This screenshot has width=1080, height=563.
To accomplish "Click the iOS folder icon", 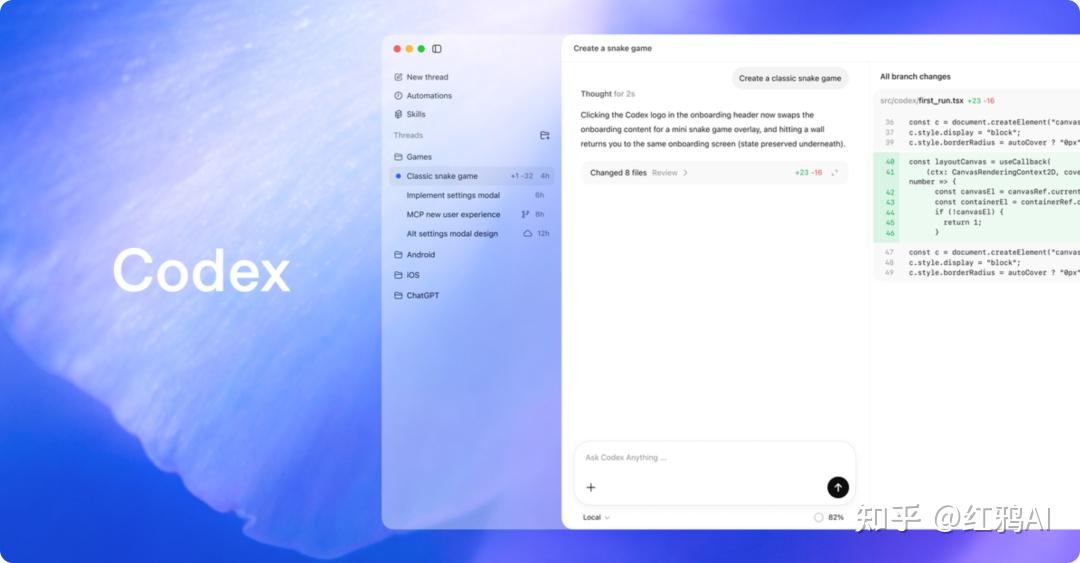I will [x=398, y=275].
